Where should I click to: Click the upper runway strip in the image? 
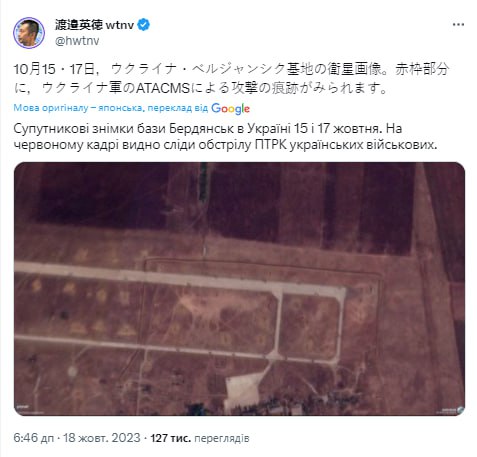point(180,279)
